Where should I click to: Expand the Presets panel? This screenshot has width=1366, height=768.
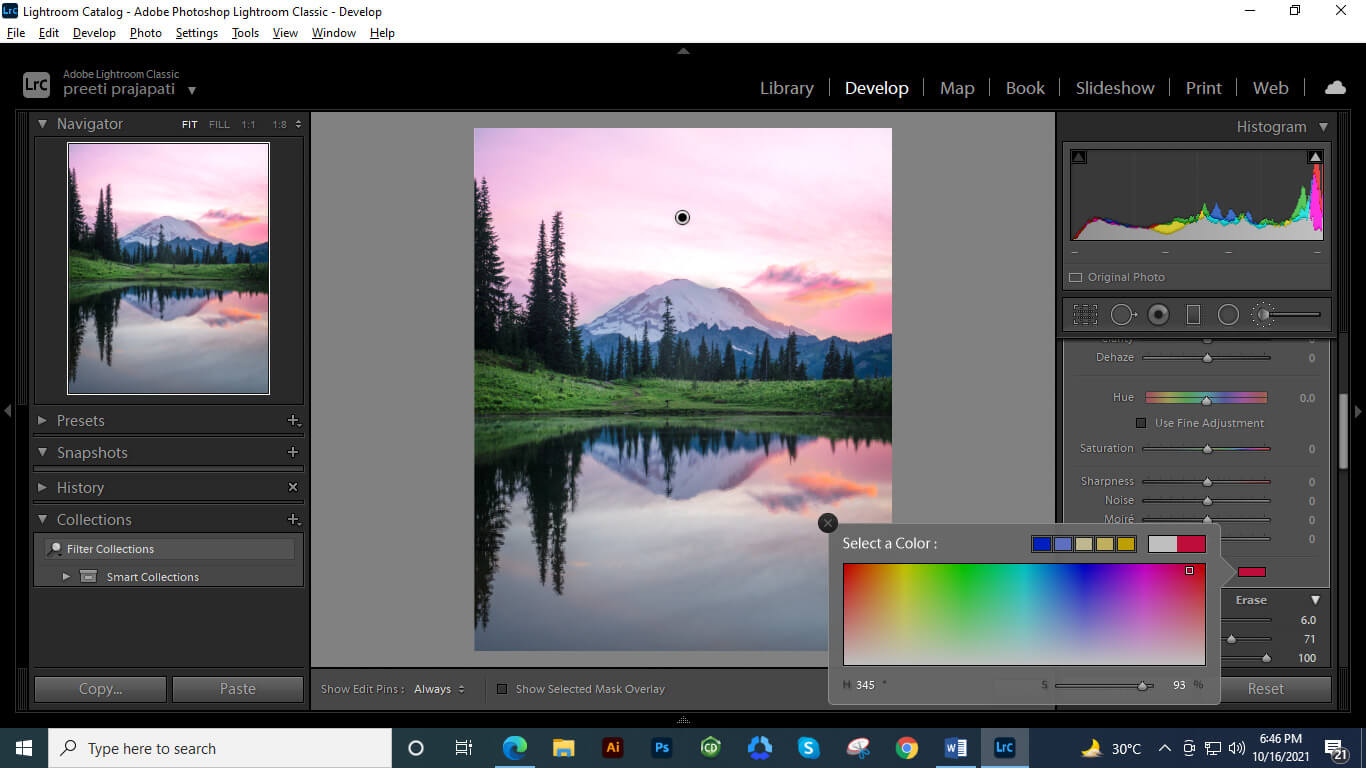(41, 421)
